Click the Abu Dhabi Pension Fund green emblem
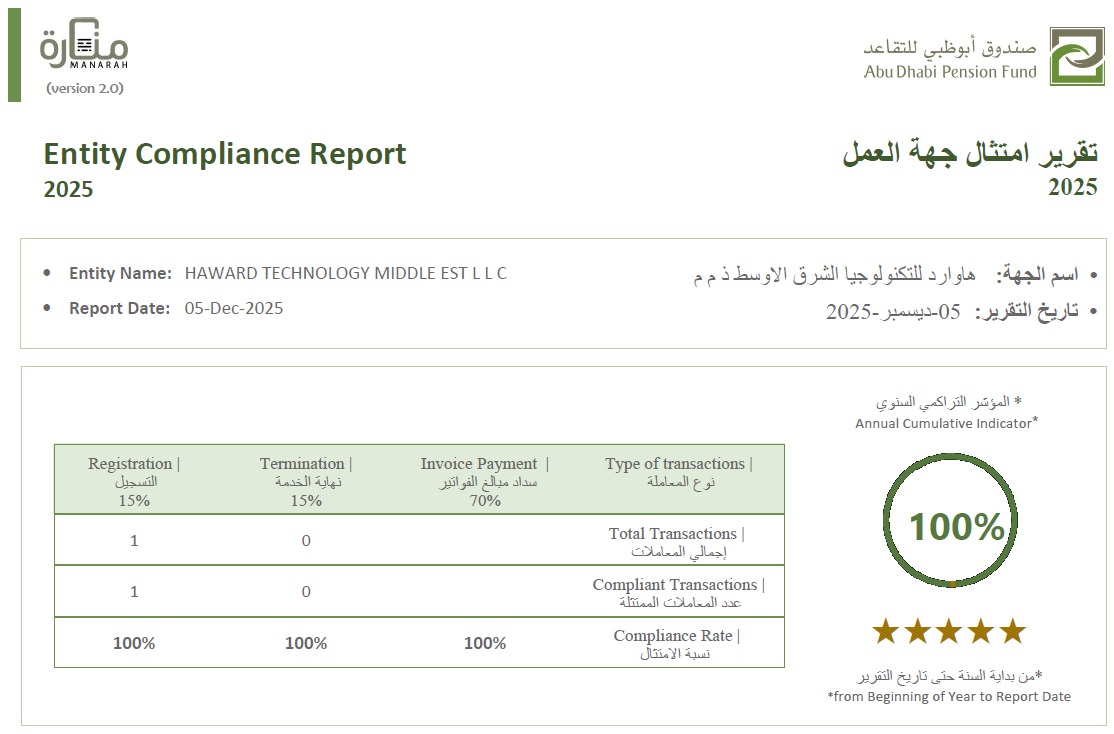The image size is (1114, 734). (1077, 56)
